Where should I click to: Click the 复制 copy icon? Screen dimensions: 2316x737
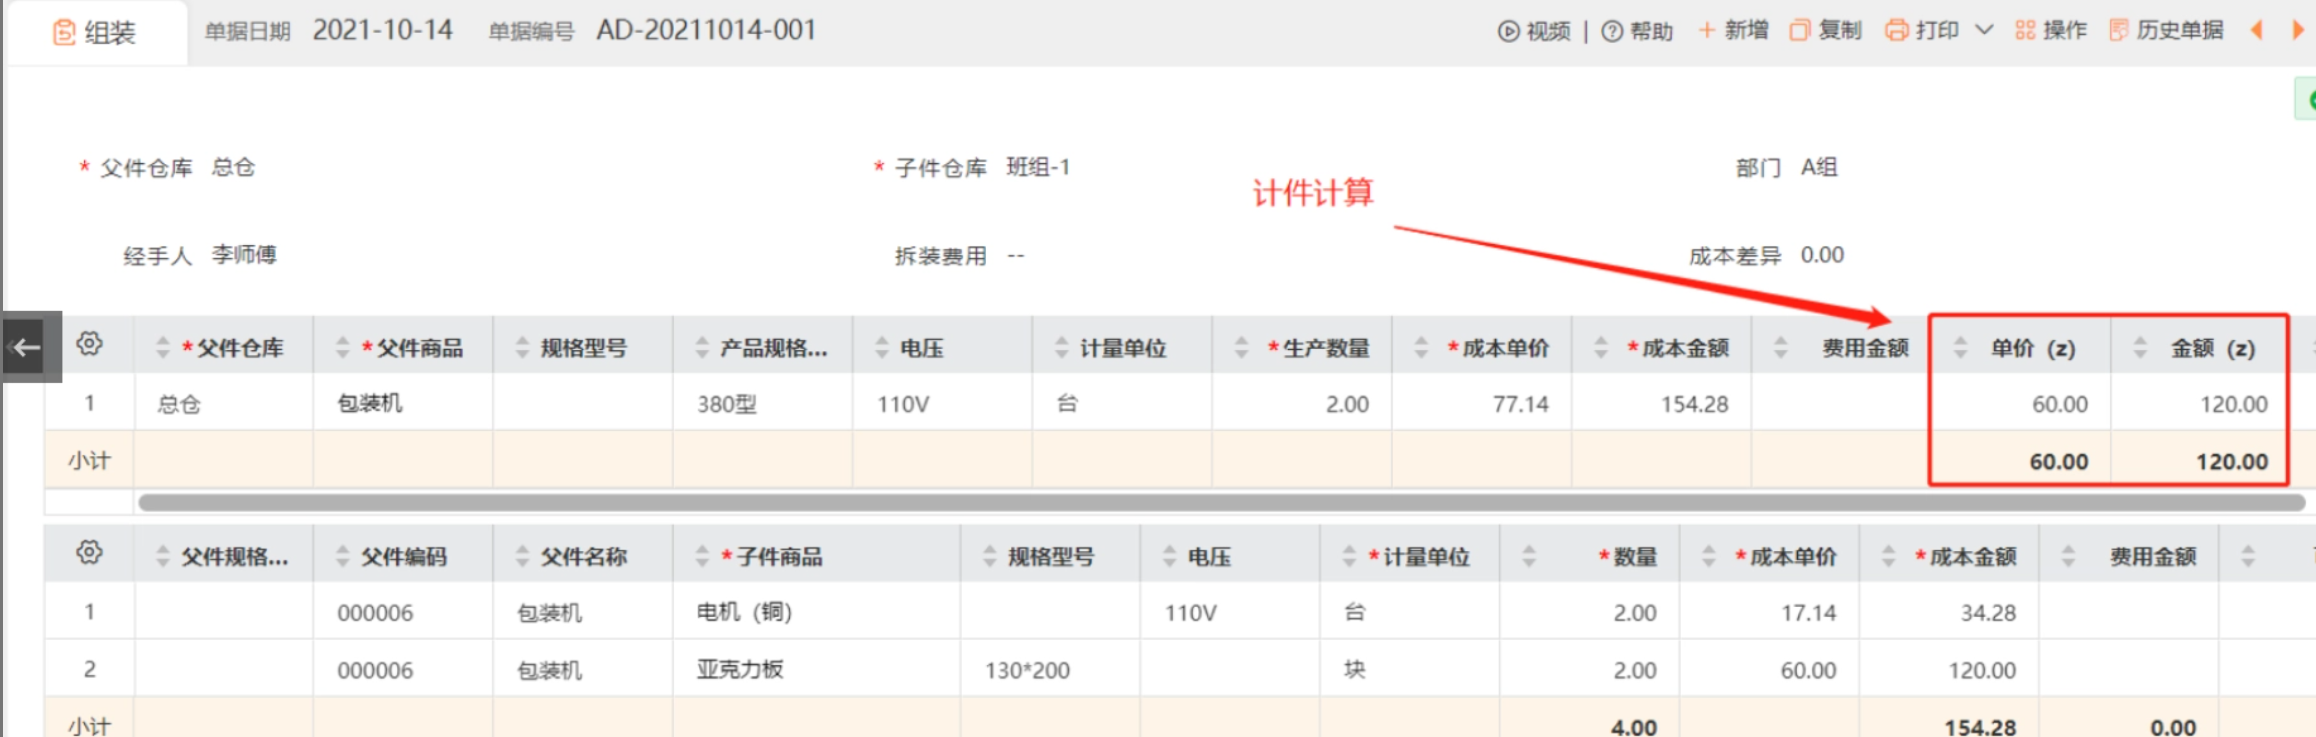click(x=1799, y=30)
